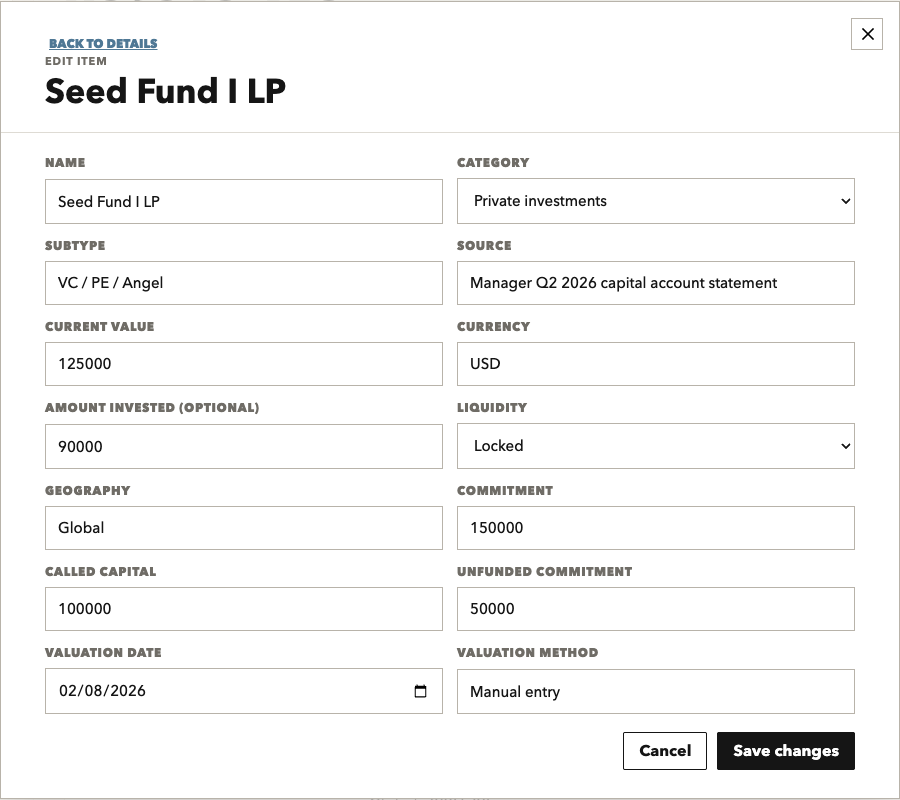Save changes to Seed Fund I LP
900x800 pixels.
pos(785,751)
